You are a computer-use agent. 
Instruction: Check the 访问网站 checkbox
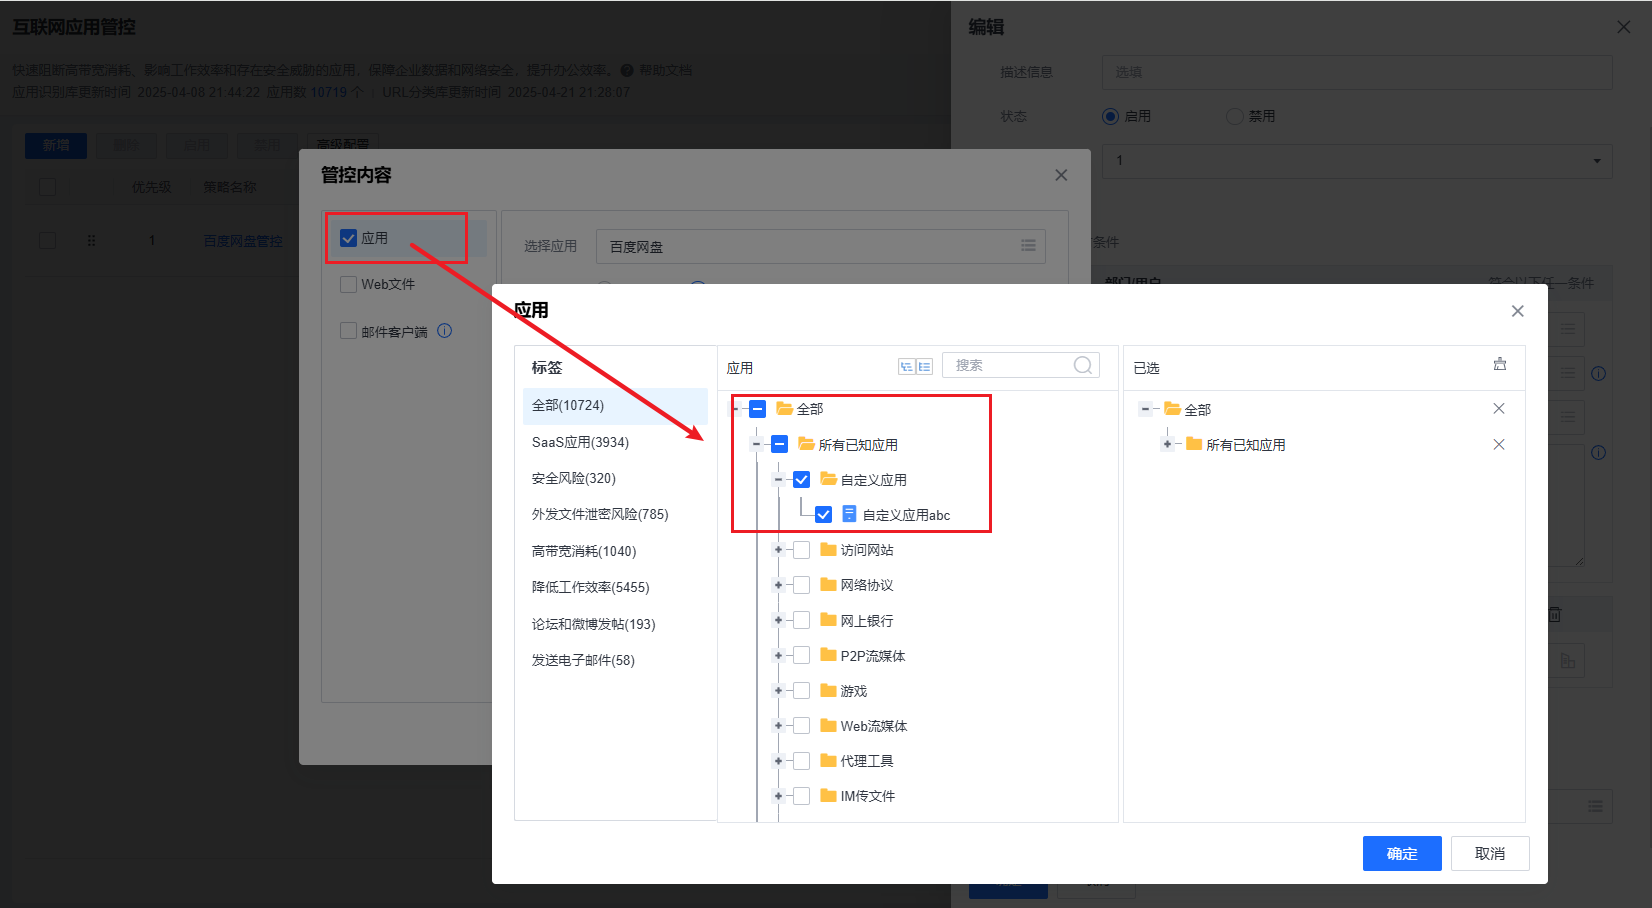(801, 550)
